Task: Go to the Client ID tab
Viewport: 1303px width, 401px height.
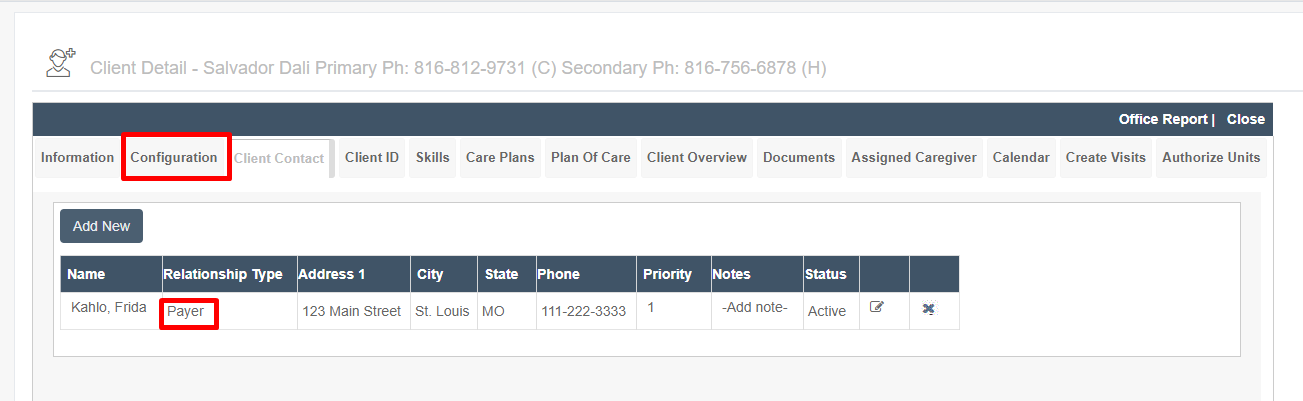Action: (372, 158)
